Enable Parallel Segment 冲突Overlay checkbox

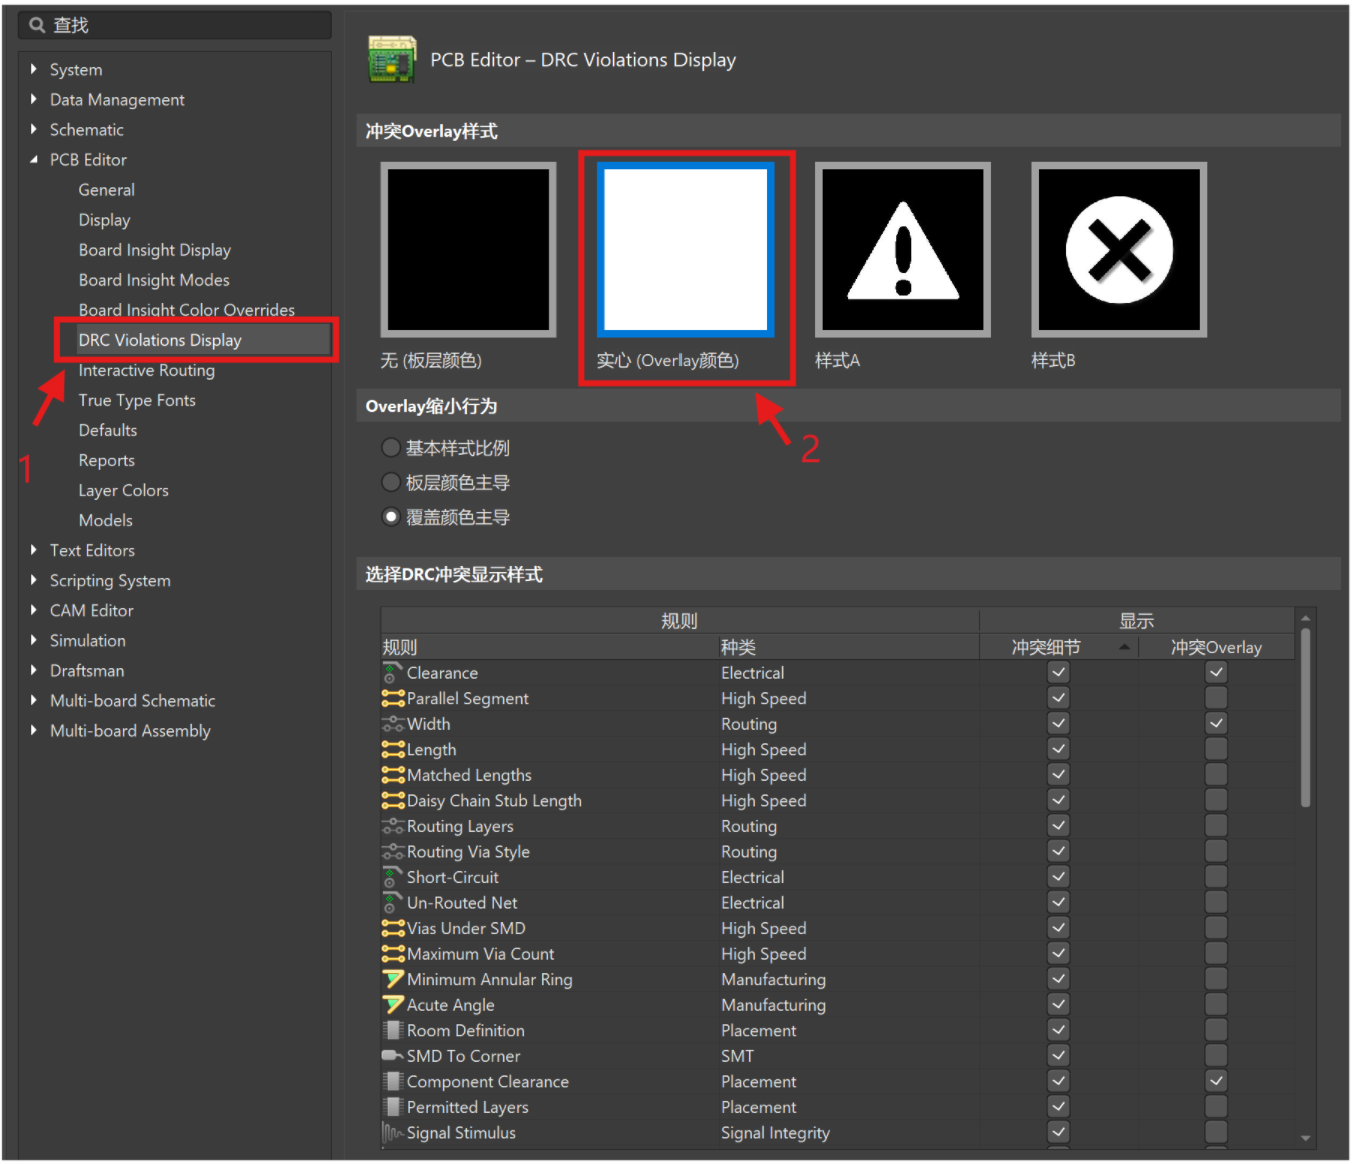[1216, 698]
